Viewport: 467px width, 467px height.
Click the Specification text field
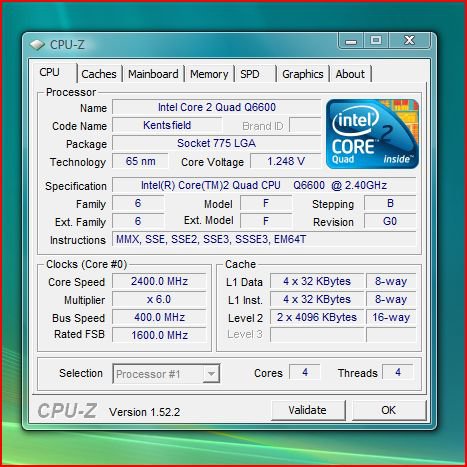(264, 185)
